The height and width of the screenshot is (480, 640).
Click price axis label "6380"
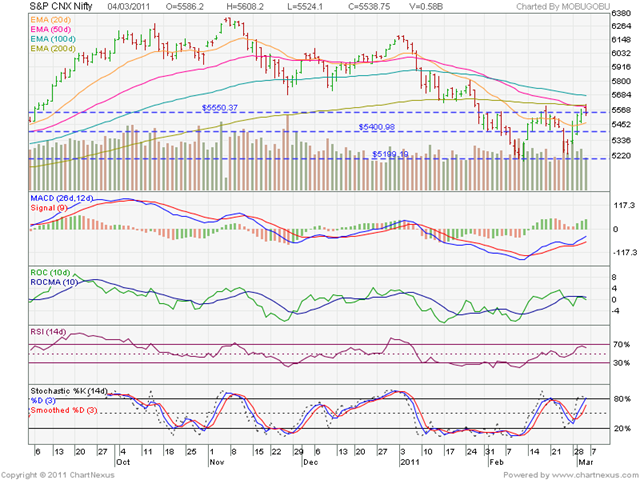[x=622, y=13]
